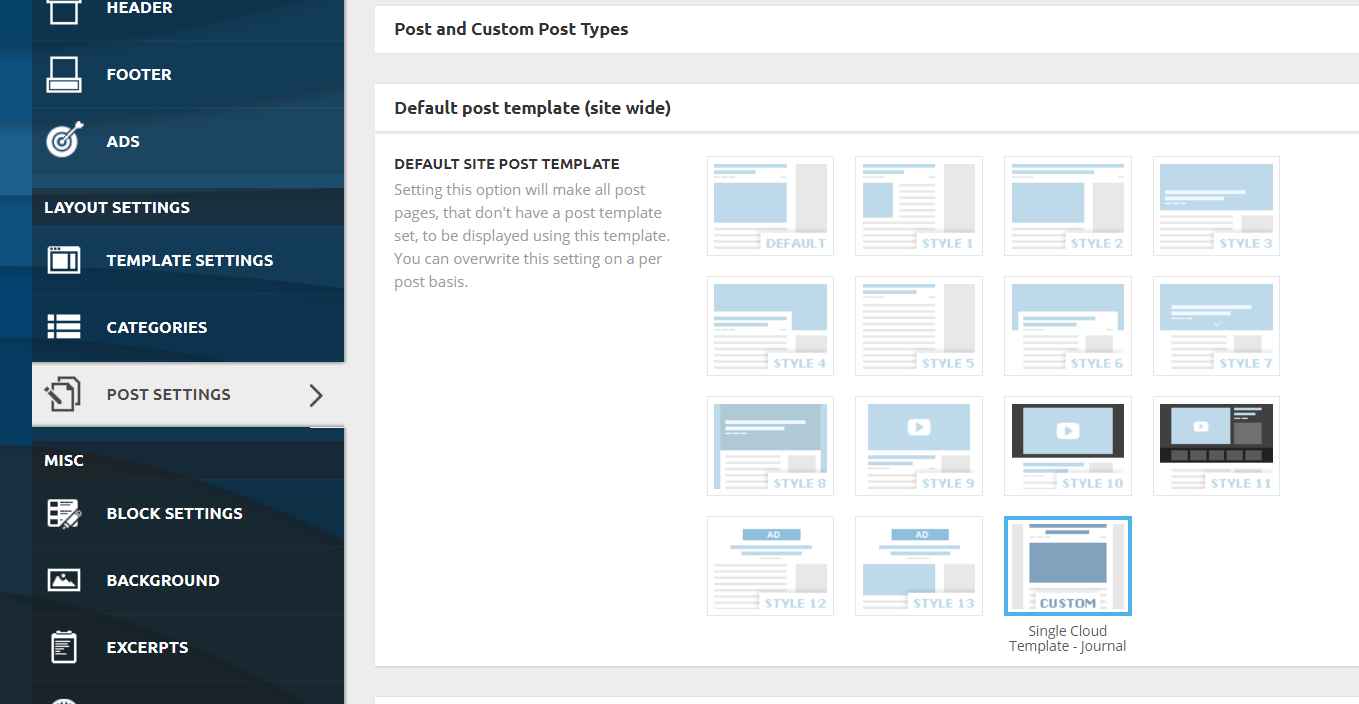Viewport: 1359px width, 704px height.
Task: Select the Default post template thumbnail
Action: [770, 206]
